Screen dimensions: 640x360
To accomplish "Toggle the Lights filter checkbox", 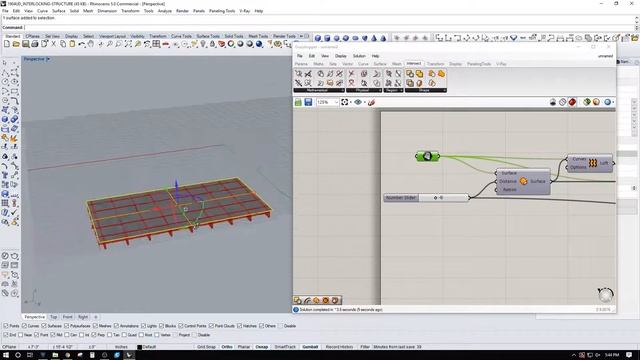I will 143,326.
